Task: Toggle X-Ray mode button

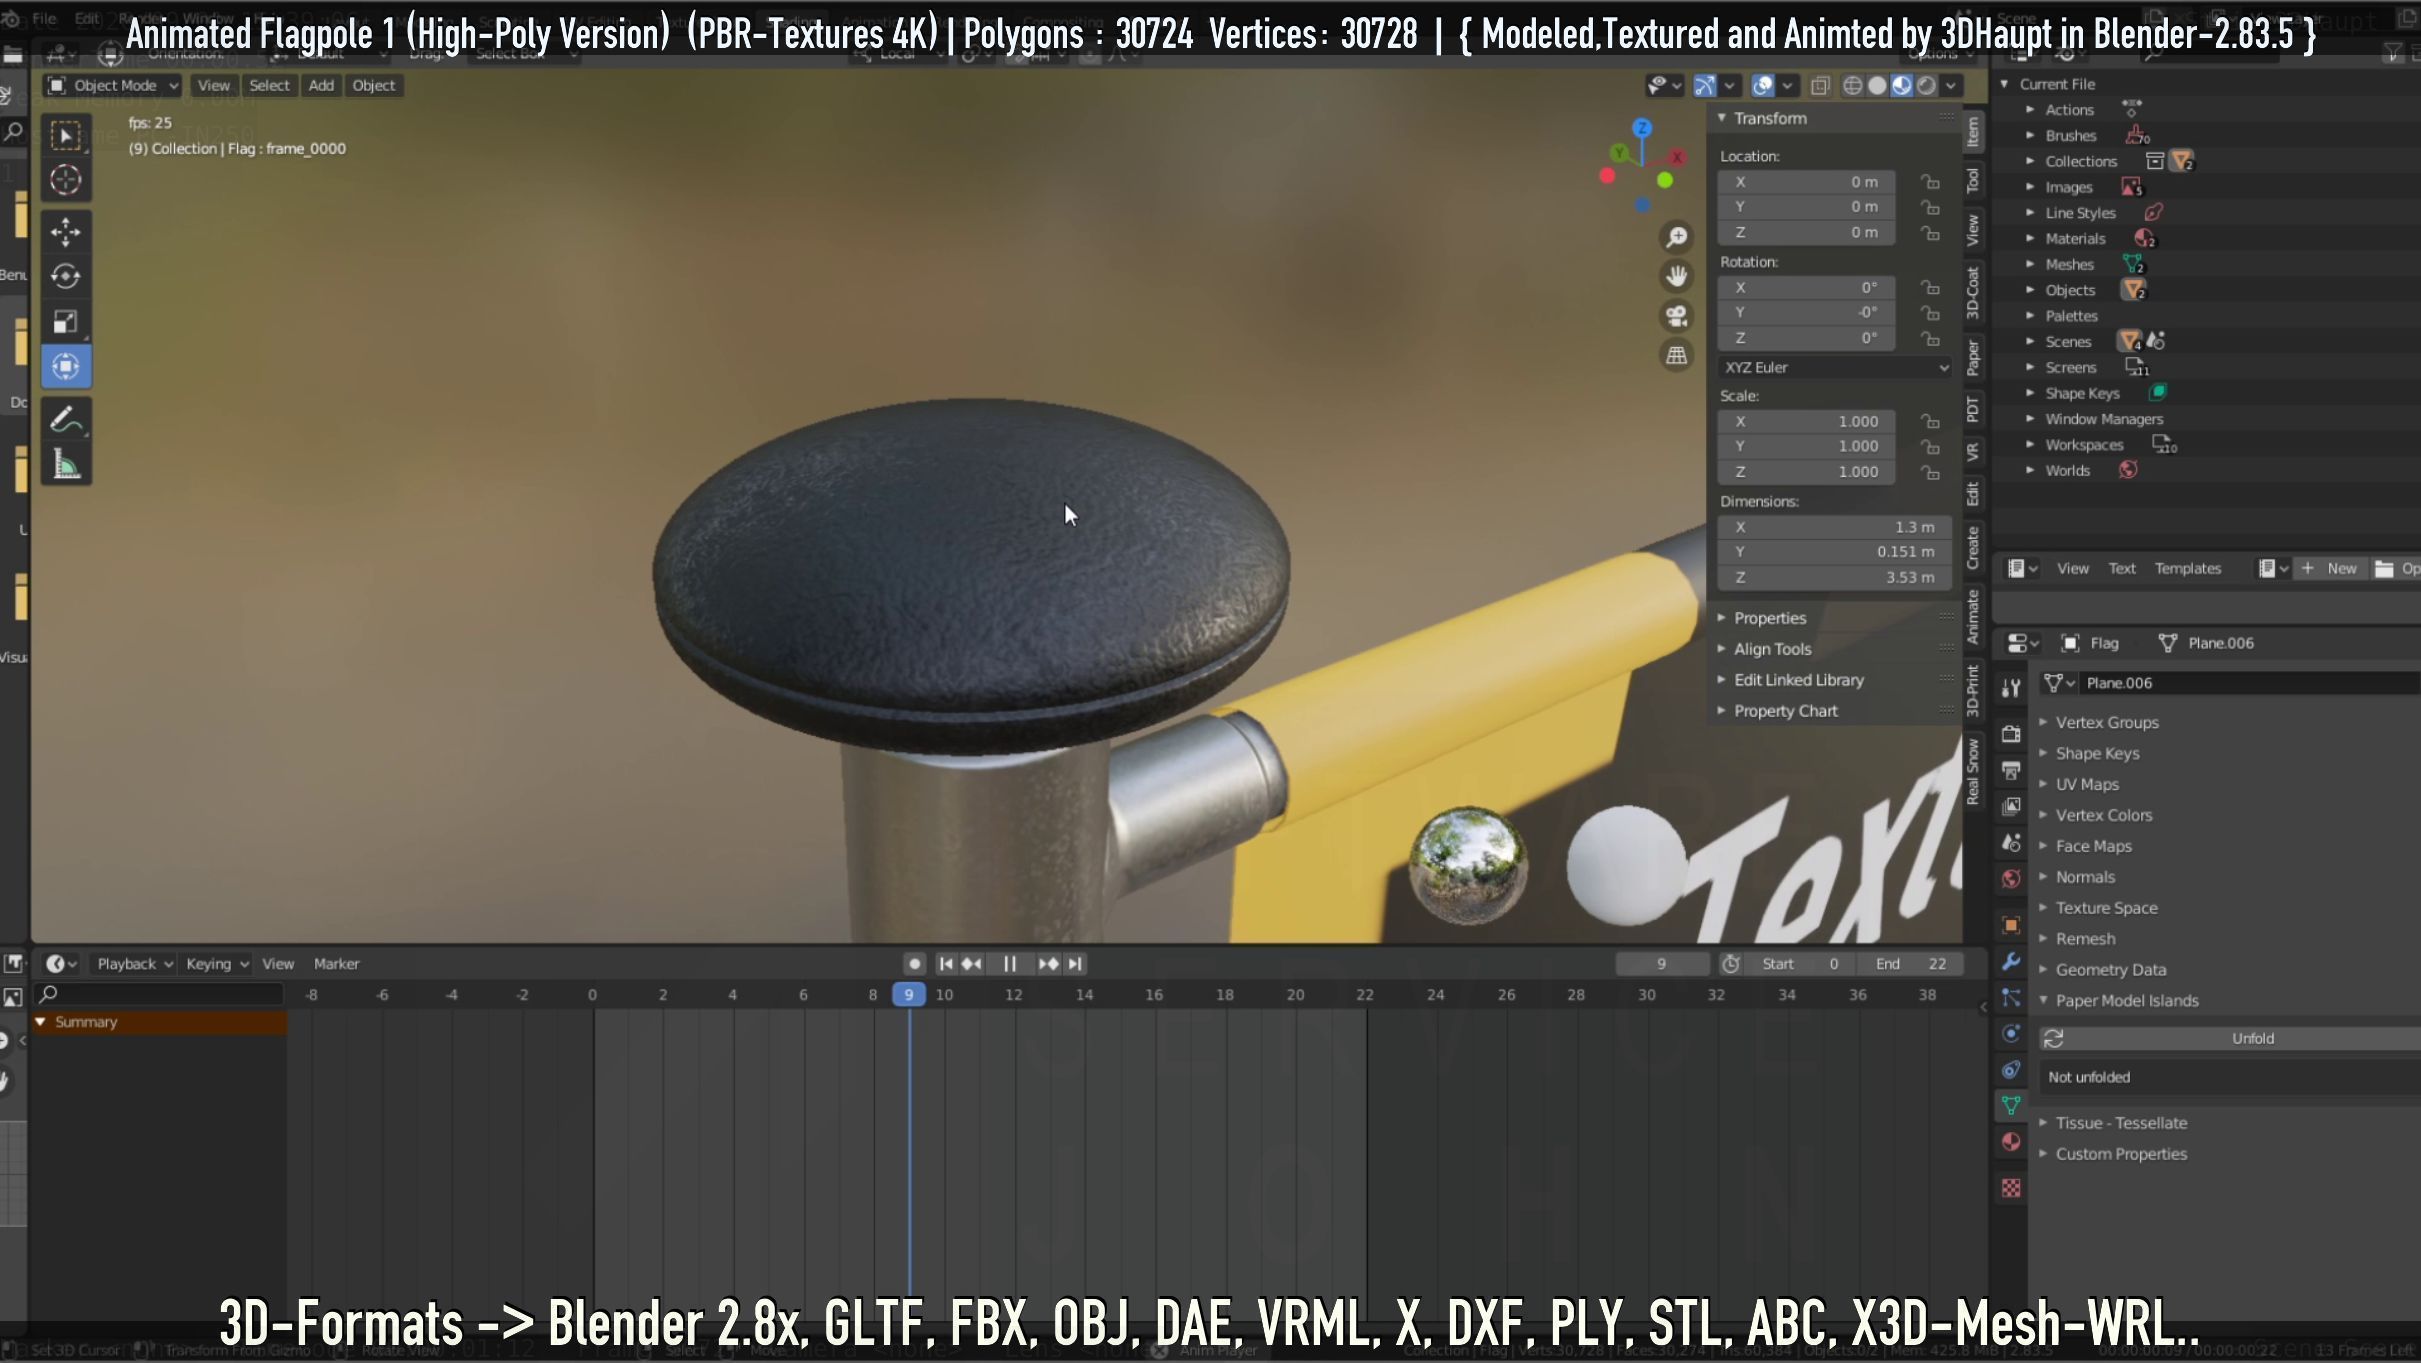Action: click(x=1820, y=86)
